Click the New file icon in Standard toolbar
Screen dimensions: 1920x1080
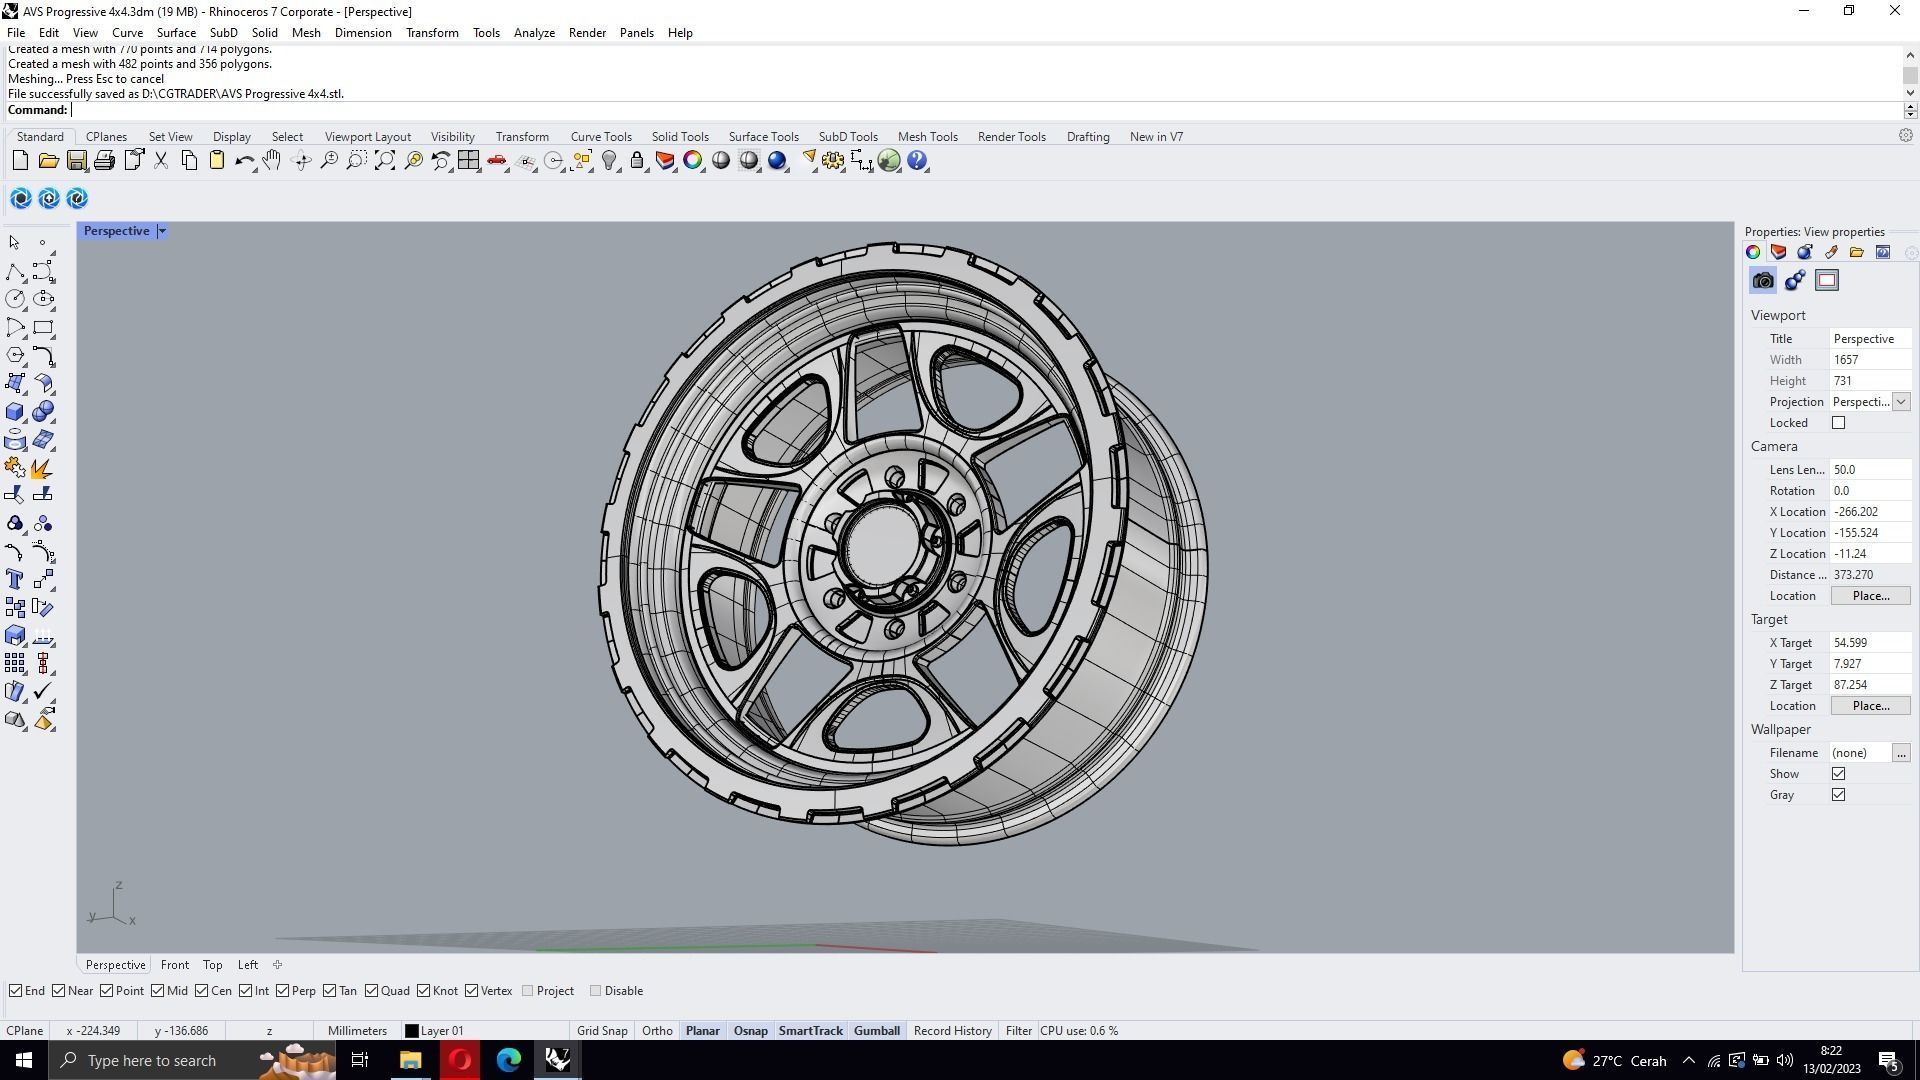pos(20,161)
